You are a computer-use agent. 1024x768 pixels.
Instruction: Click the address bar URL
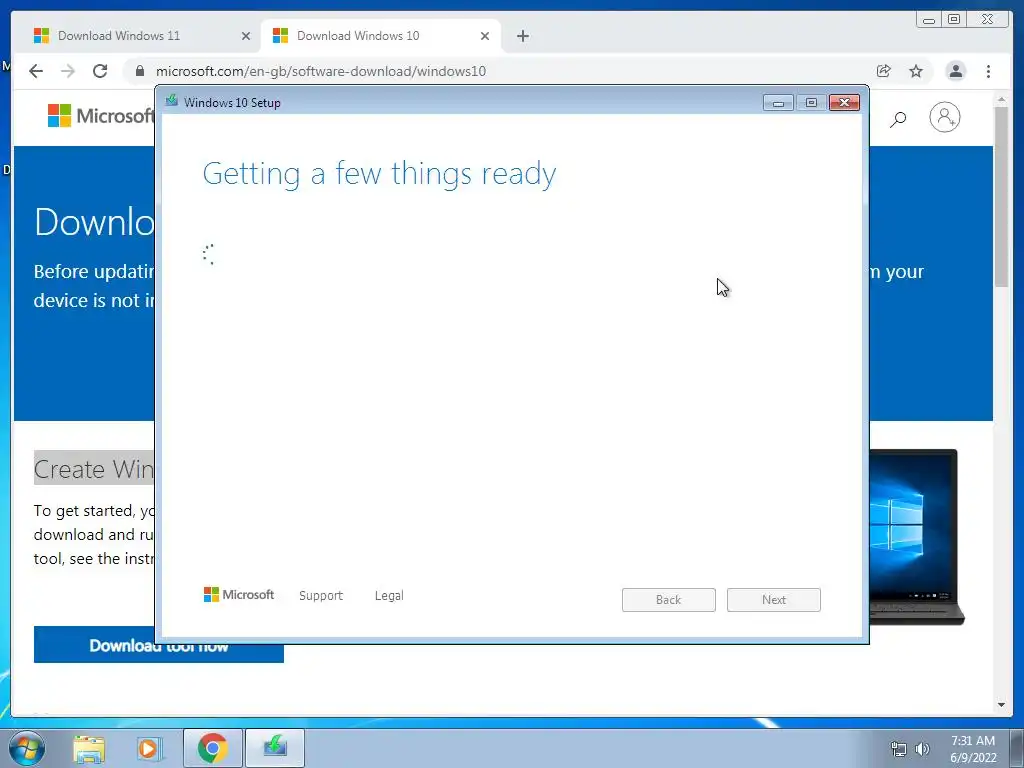point(321,71)
